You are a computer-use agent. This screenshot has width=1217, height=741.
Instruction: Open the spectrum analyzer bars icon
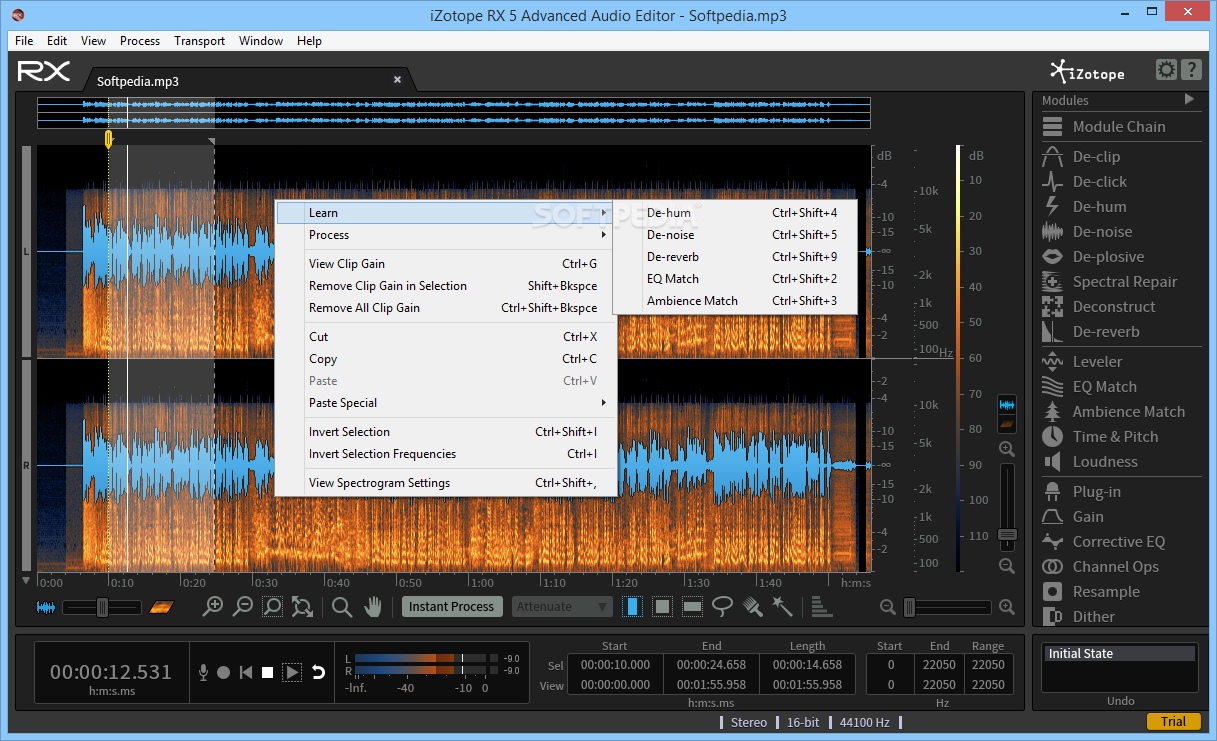point(822,606)
